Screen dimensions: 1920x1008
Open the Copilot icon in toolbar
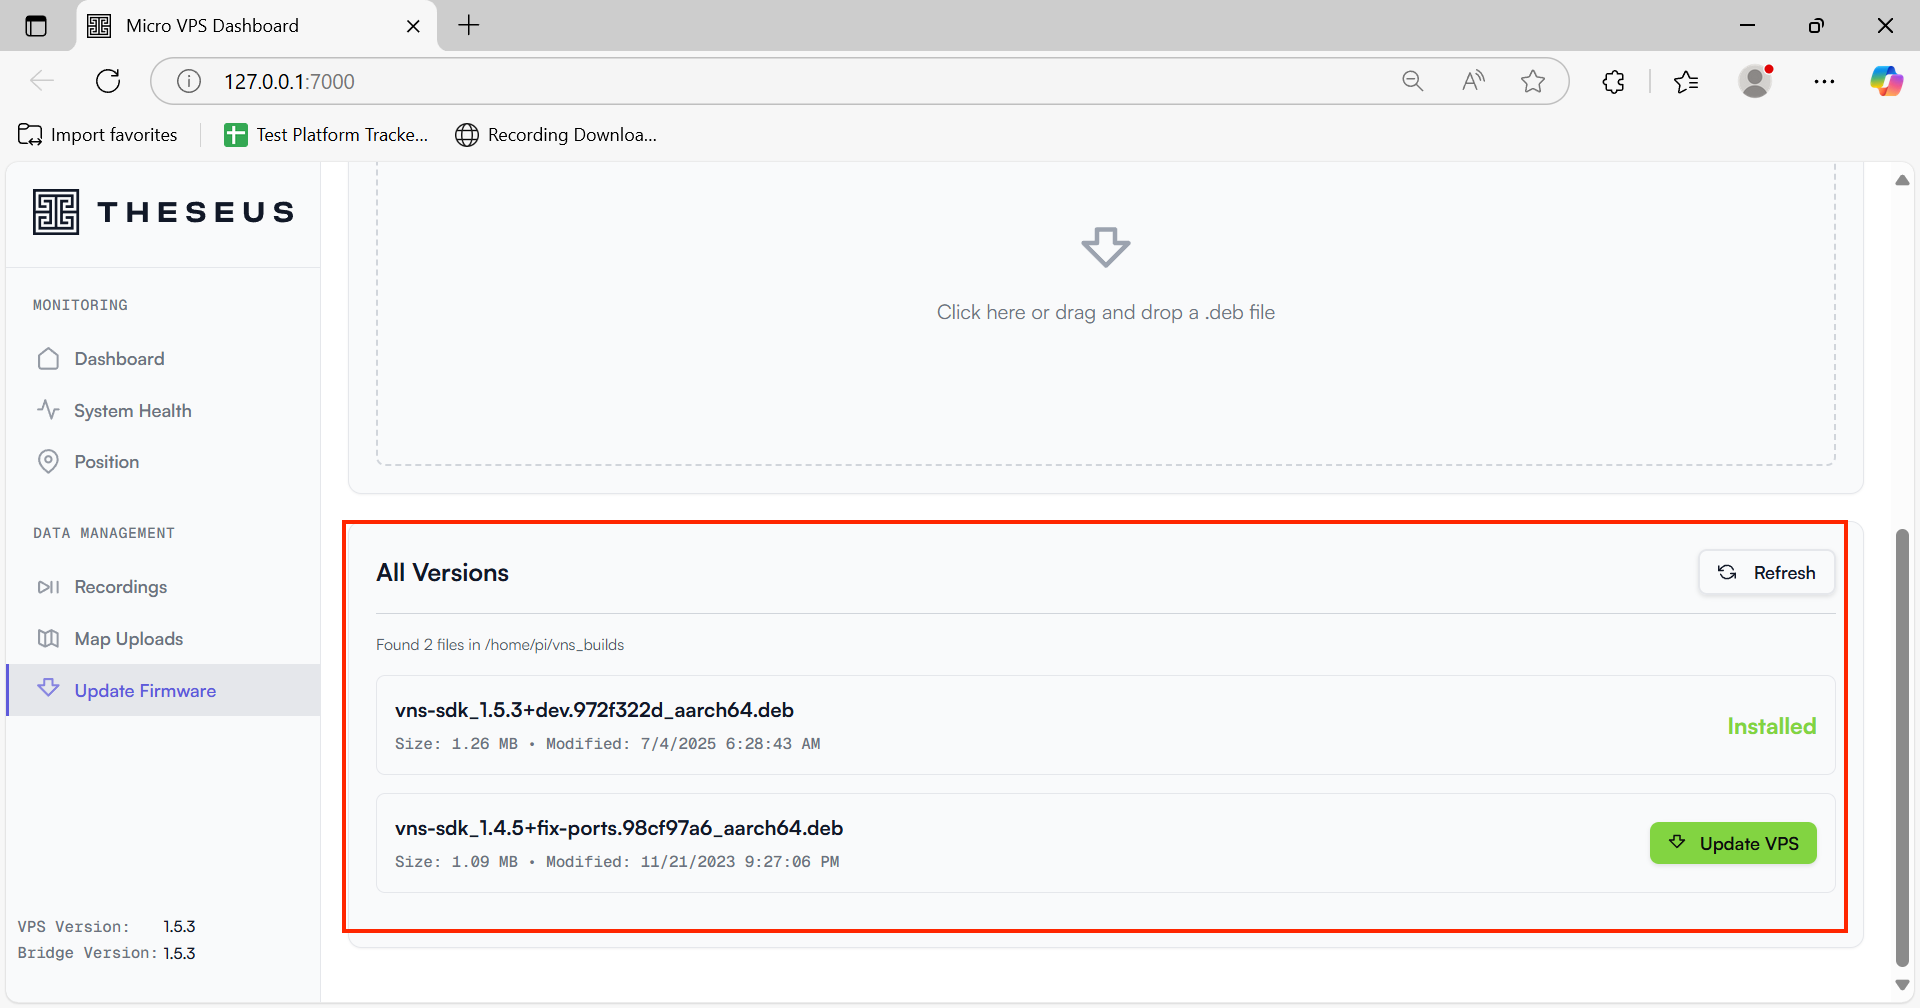pyautogui.click(x=1886, y=81)
